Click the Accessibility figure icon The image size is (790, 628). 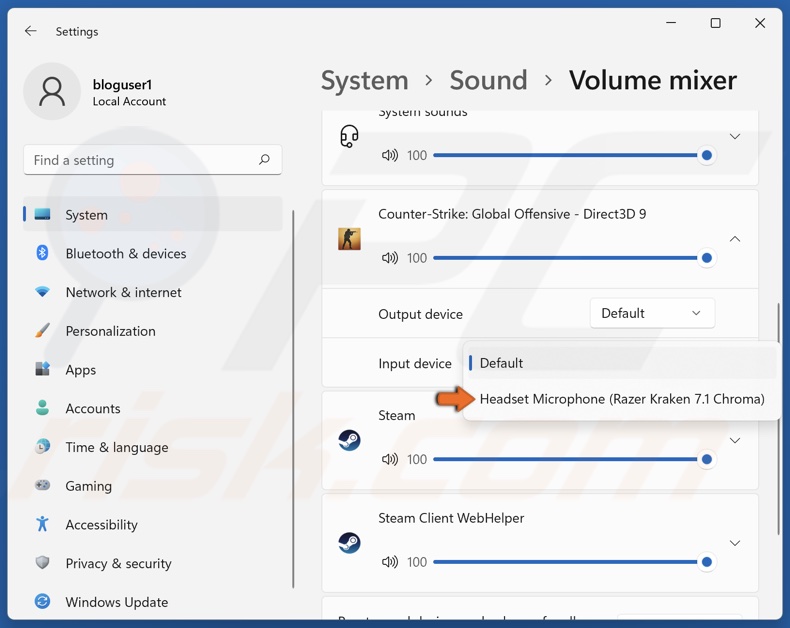click(42, 524)
